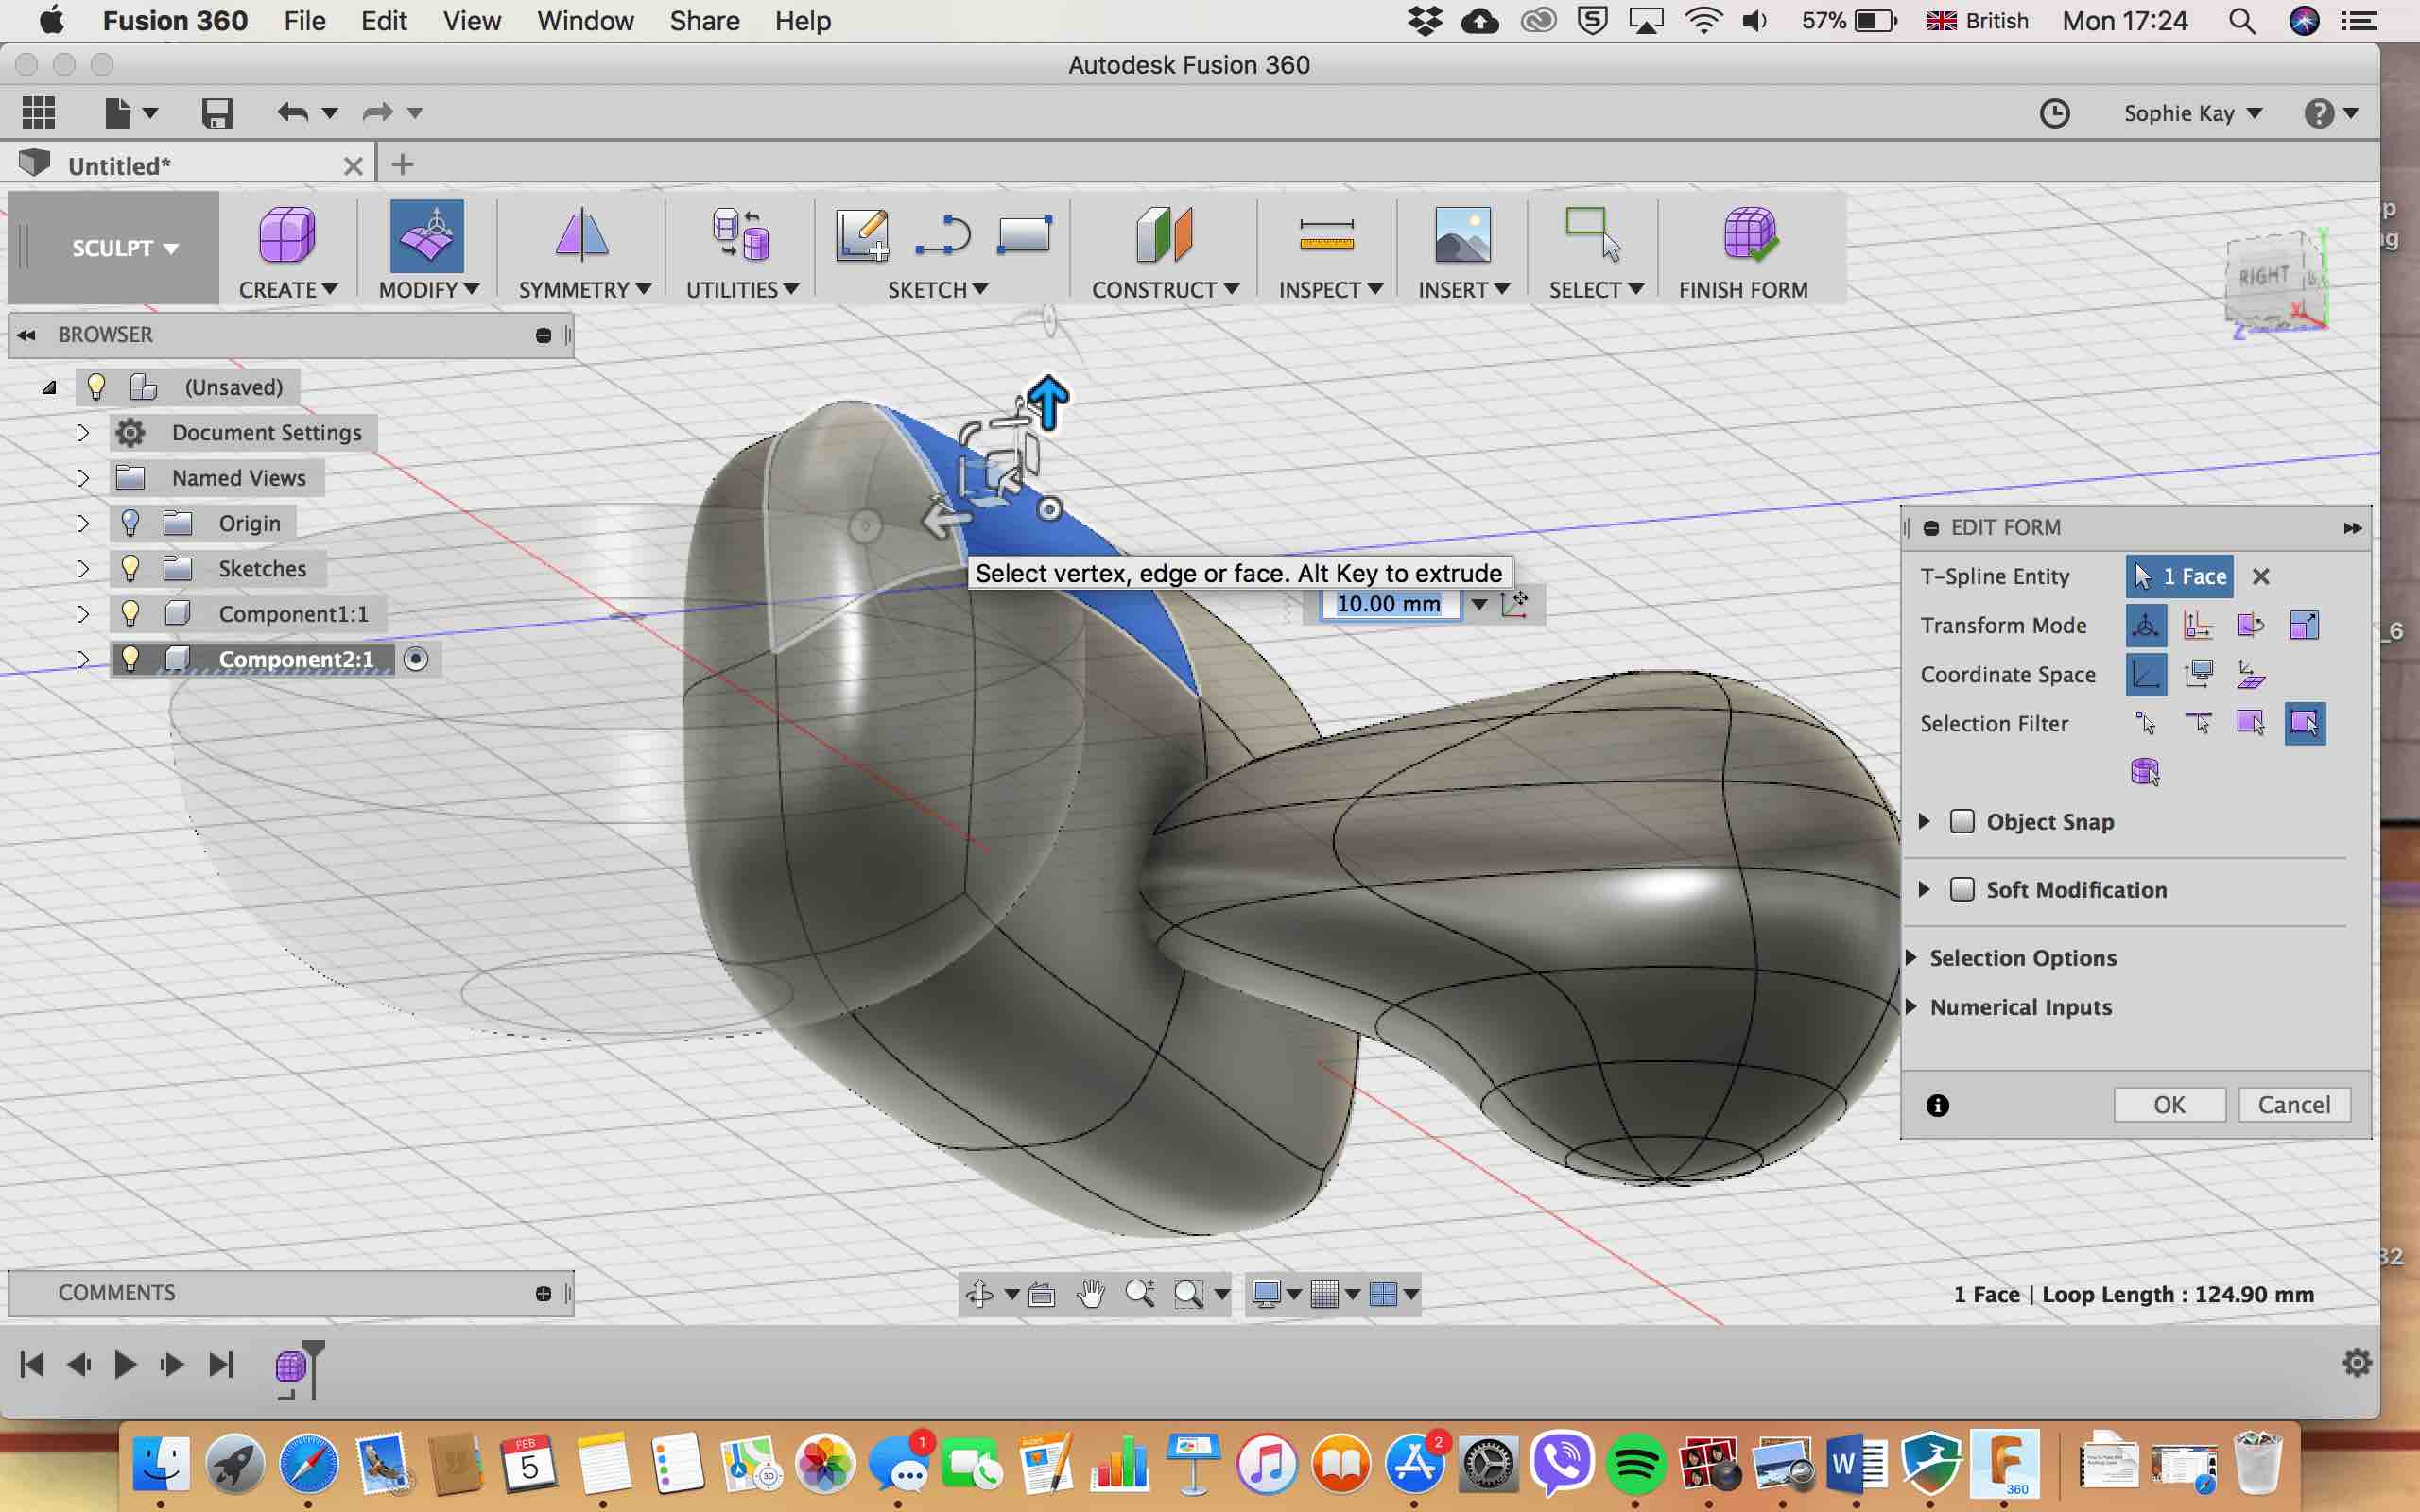Click the Job Status clock icon
This screenshot has height=1512, width=2420.
click(x=2054, y=113)
